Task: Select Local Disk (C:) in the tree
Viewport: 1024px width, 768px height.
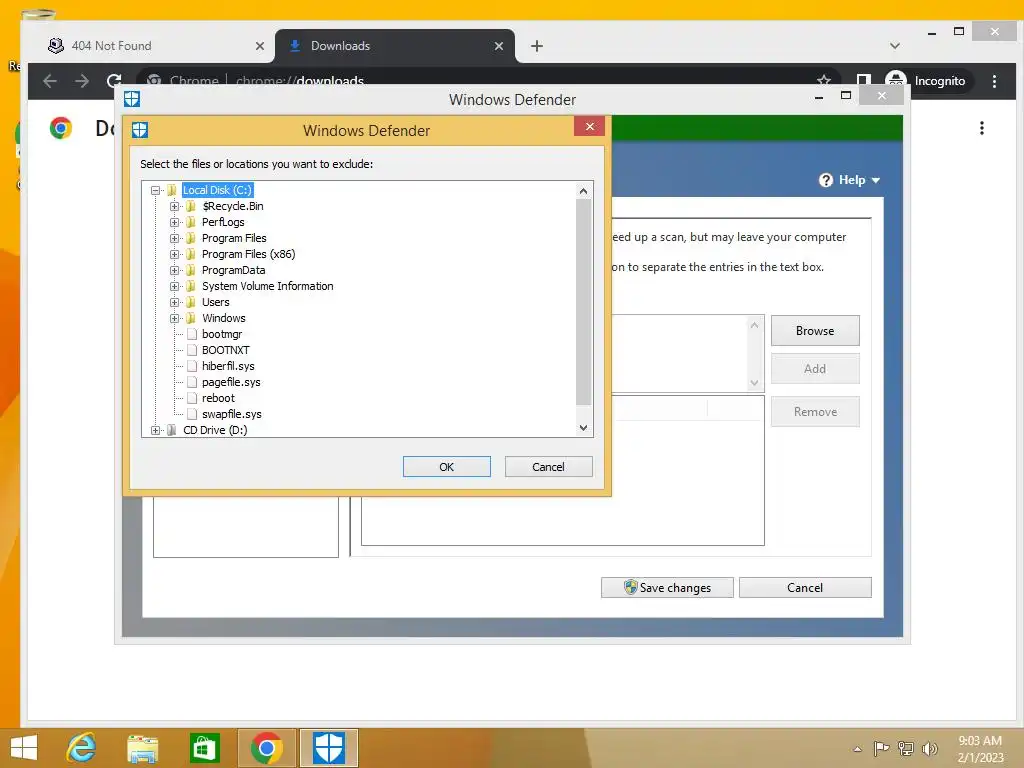Action: (x=217, y=190)
